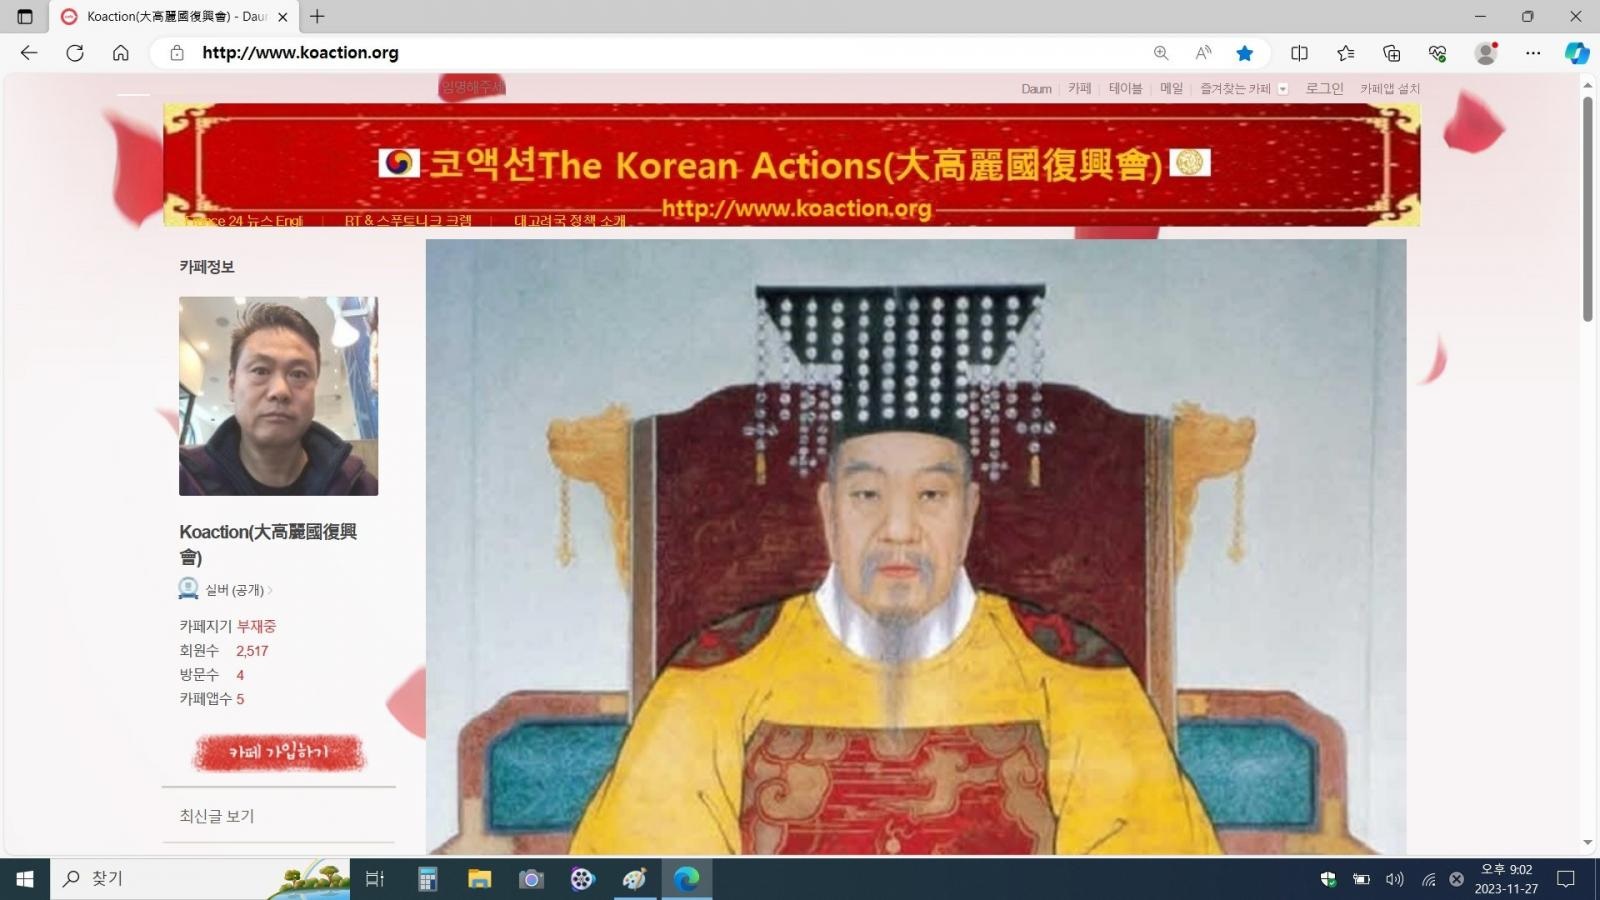
Task: Open the volume tray icon
Action: point(1394,879)
